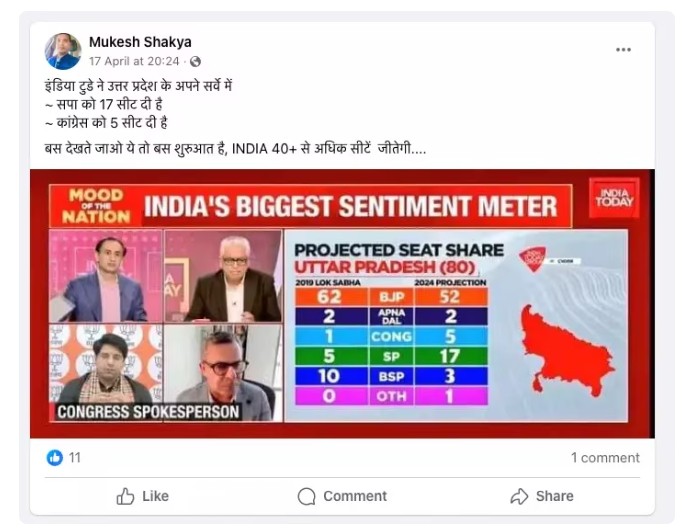Click the blue like reaction icon

55,458
